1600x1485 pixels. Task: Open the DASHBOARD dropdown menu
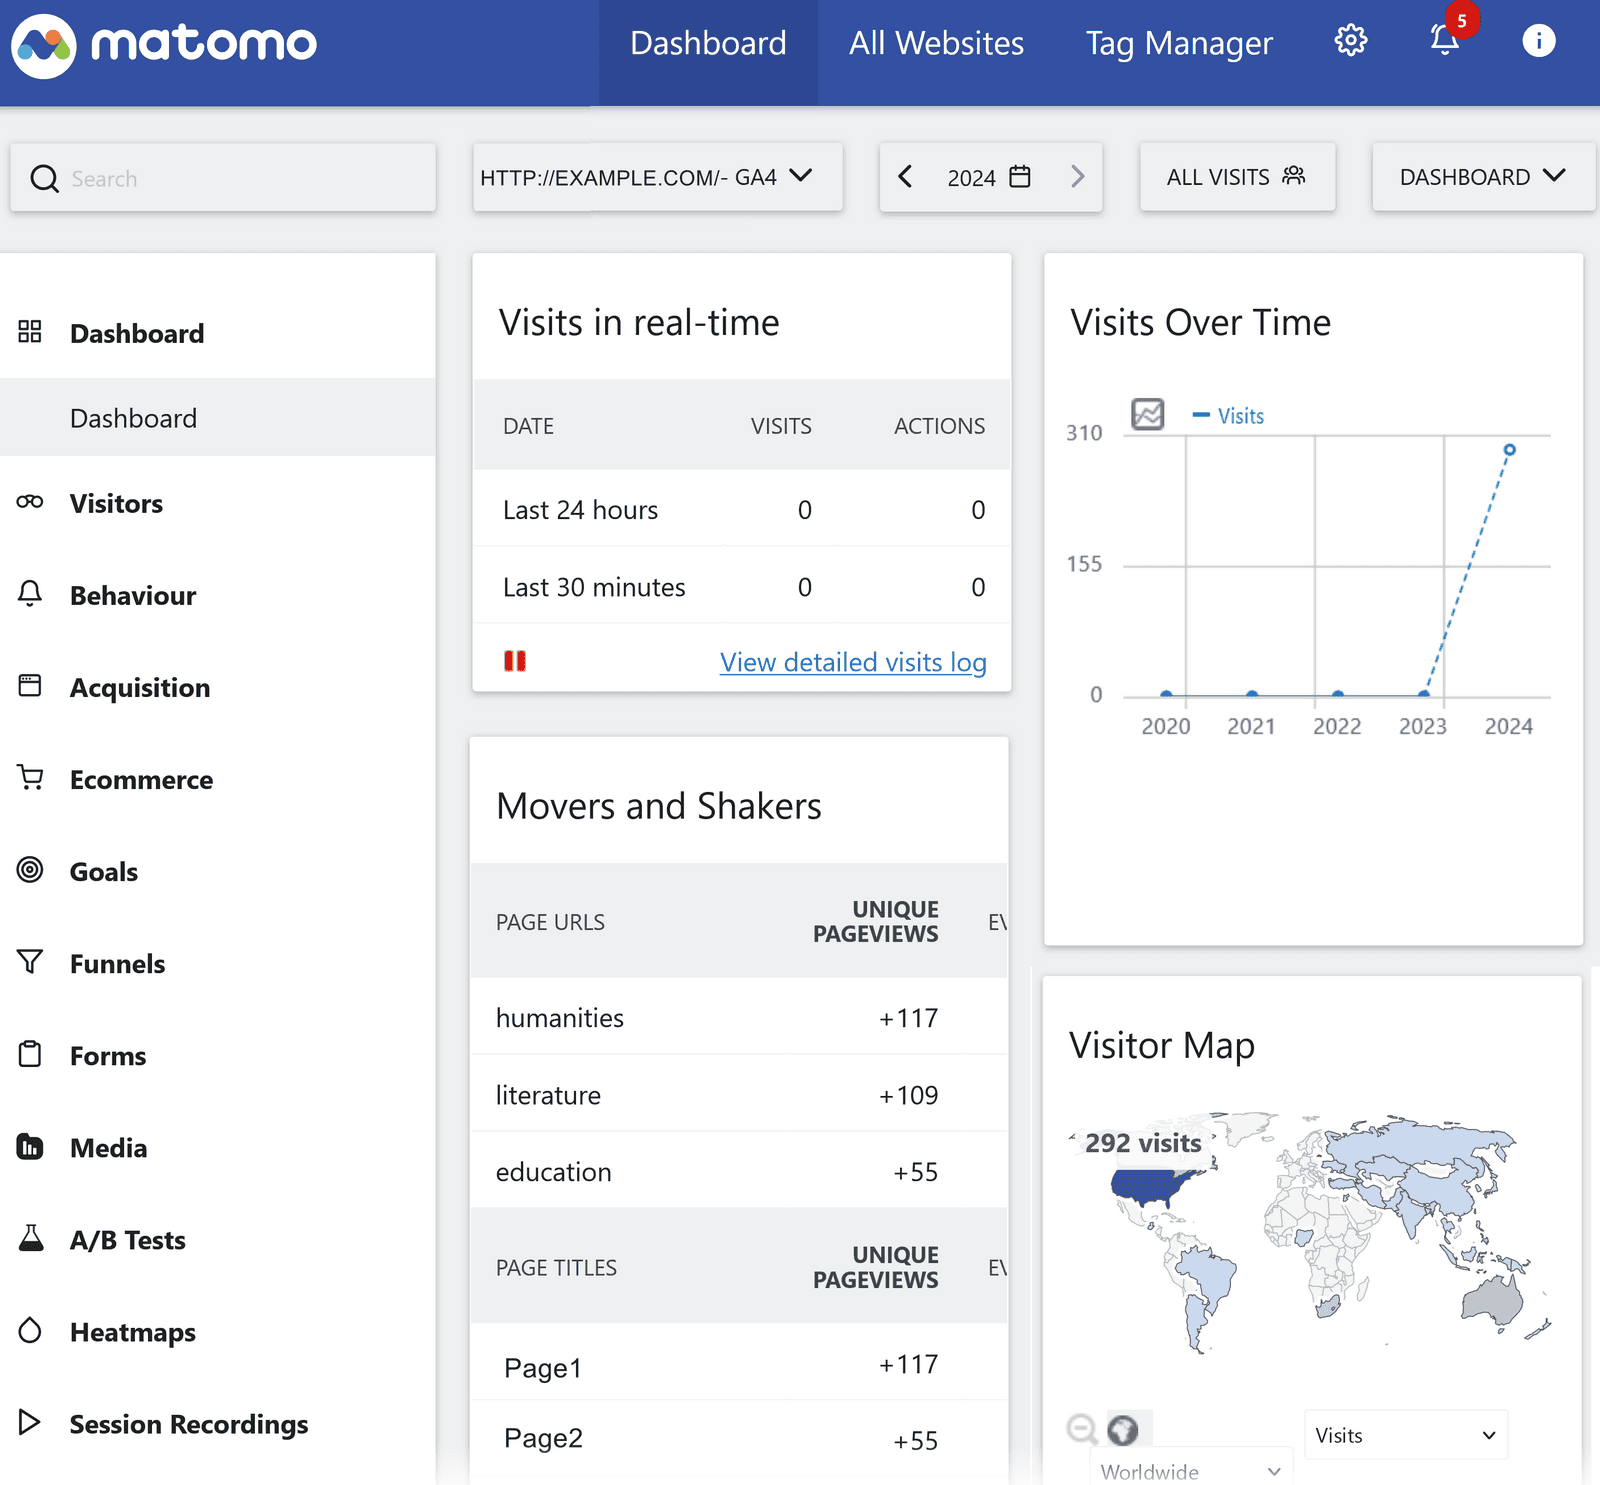point(1483,177)
